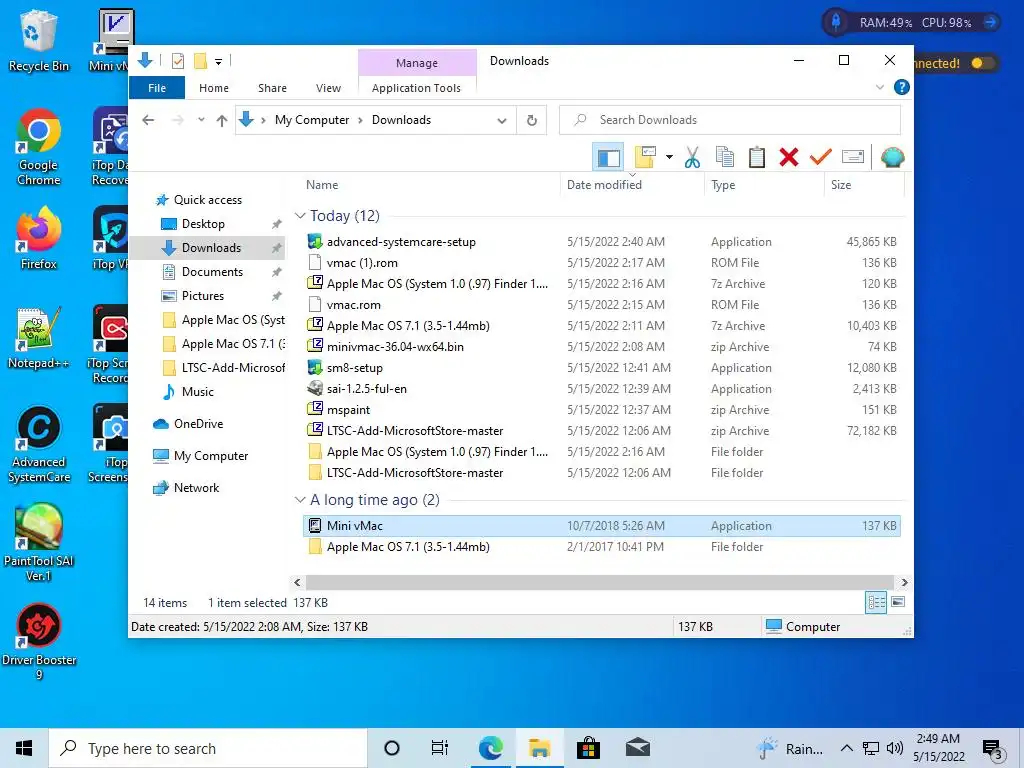Viewport: 1024px width, 768px height.
Task: Click the shell globe icon in toolbar
Action: pos(892,157)
